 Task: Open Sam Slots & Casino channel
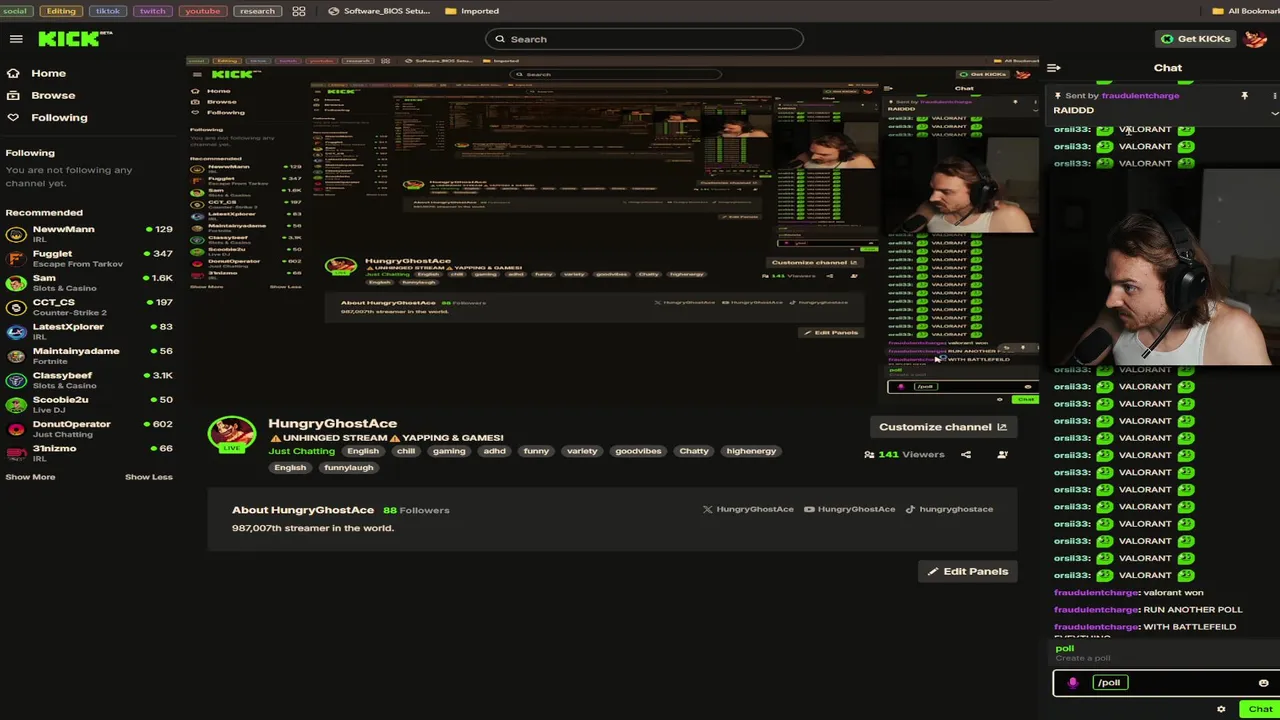[x=89, y=283]
